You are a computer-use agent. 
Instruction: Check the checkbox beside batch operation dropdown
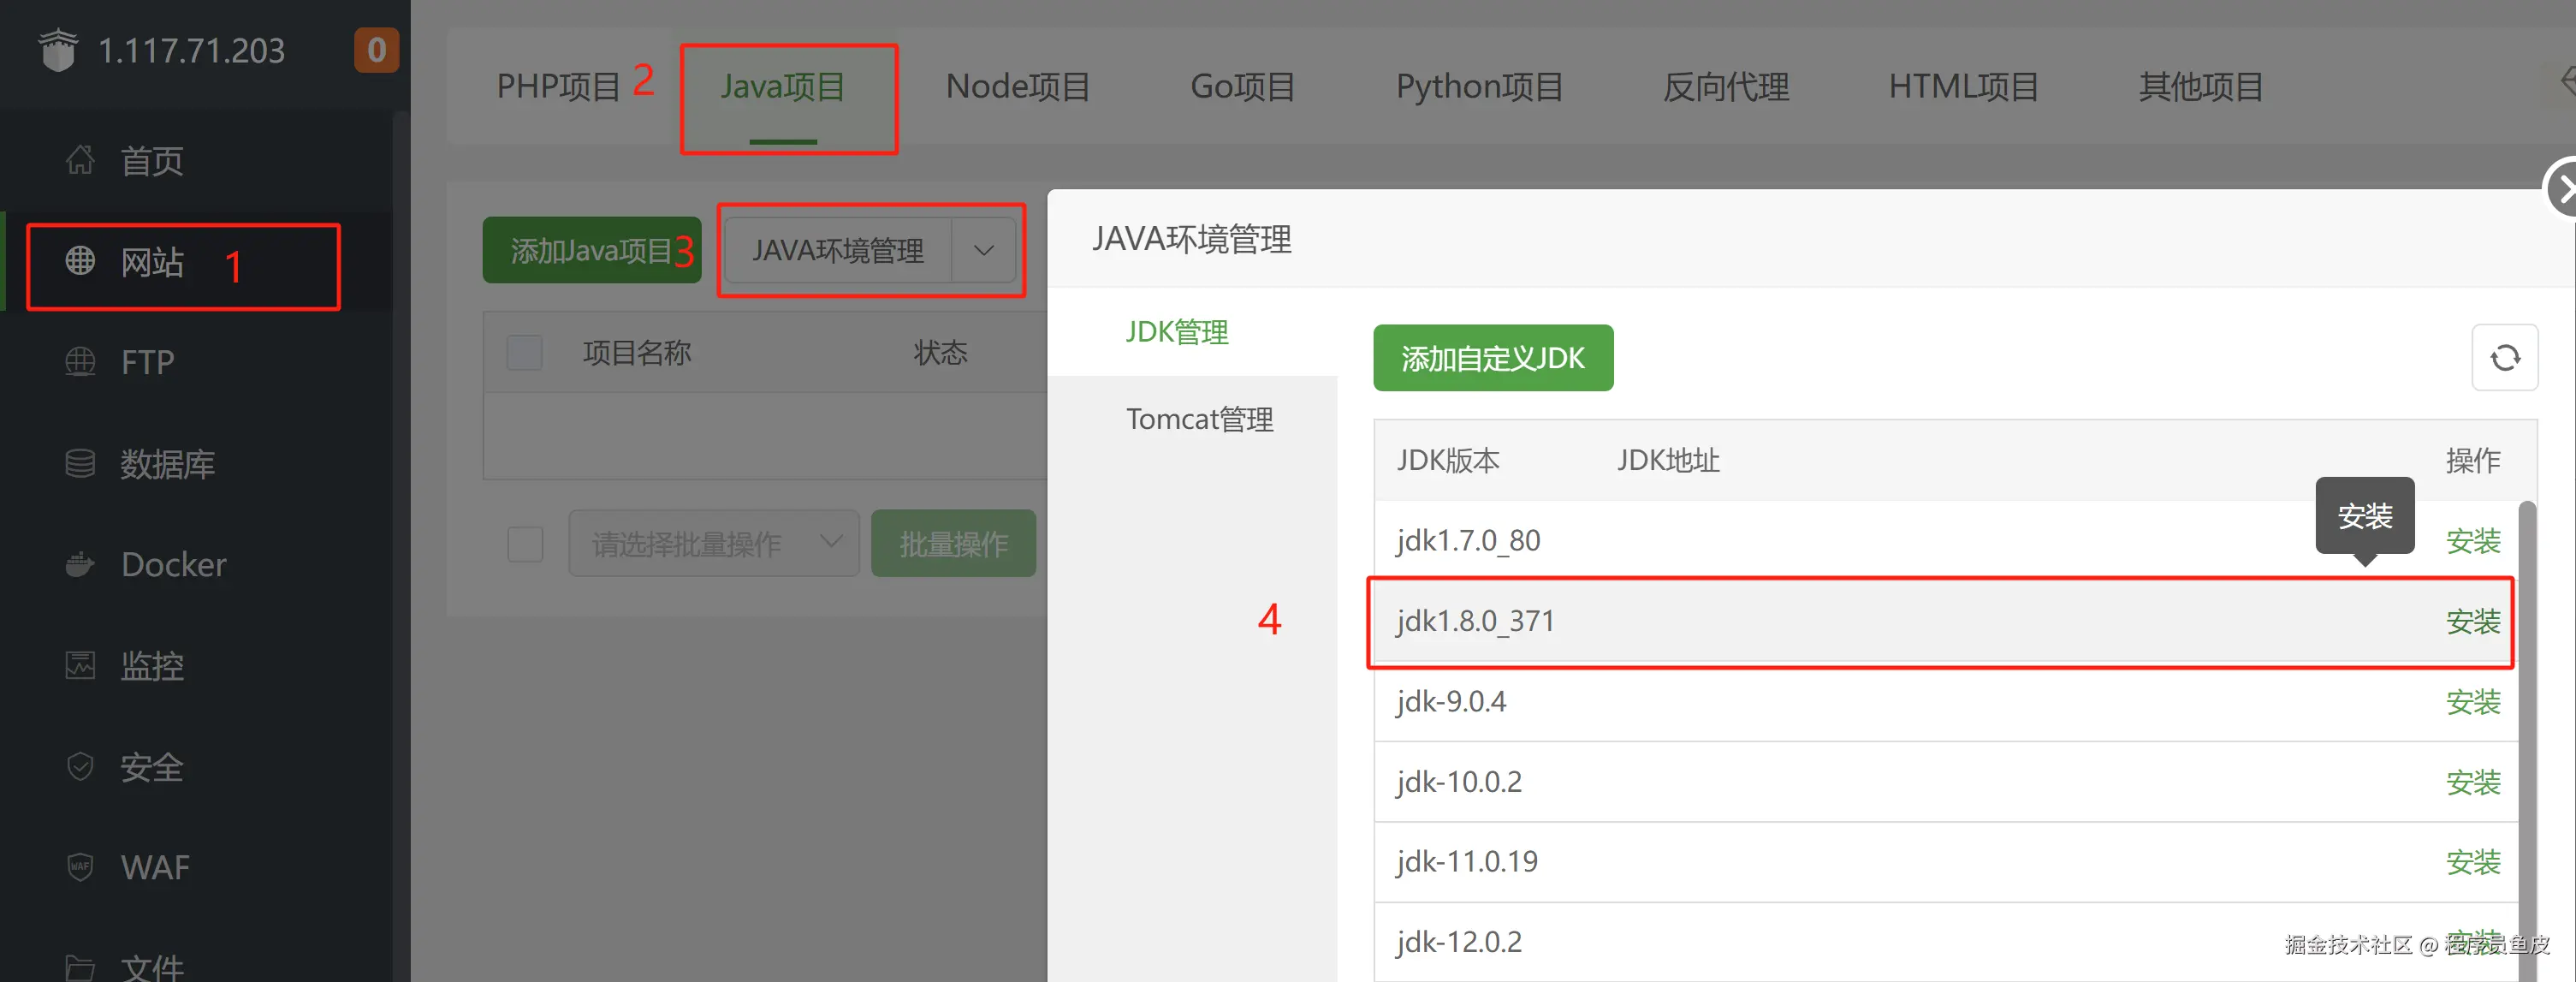tap(524, 544)
